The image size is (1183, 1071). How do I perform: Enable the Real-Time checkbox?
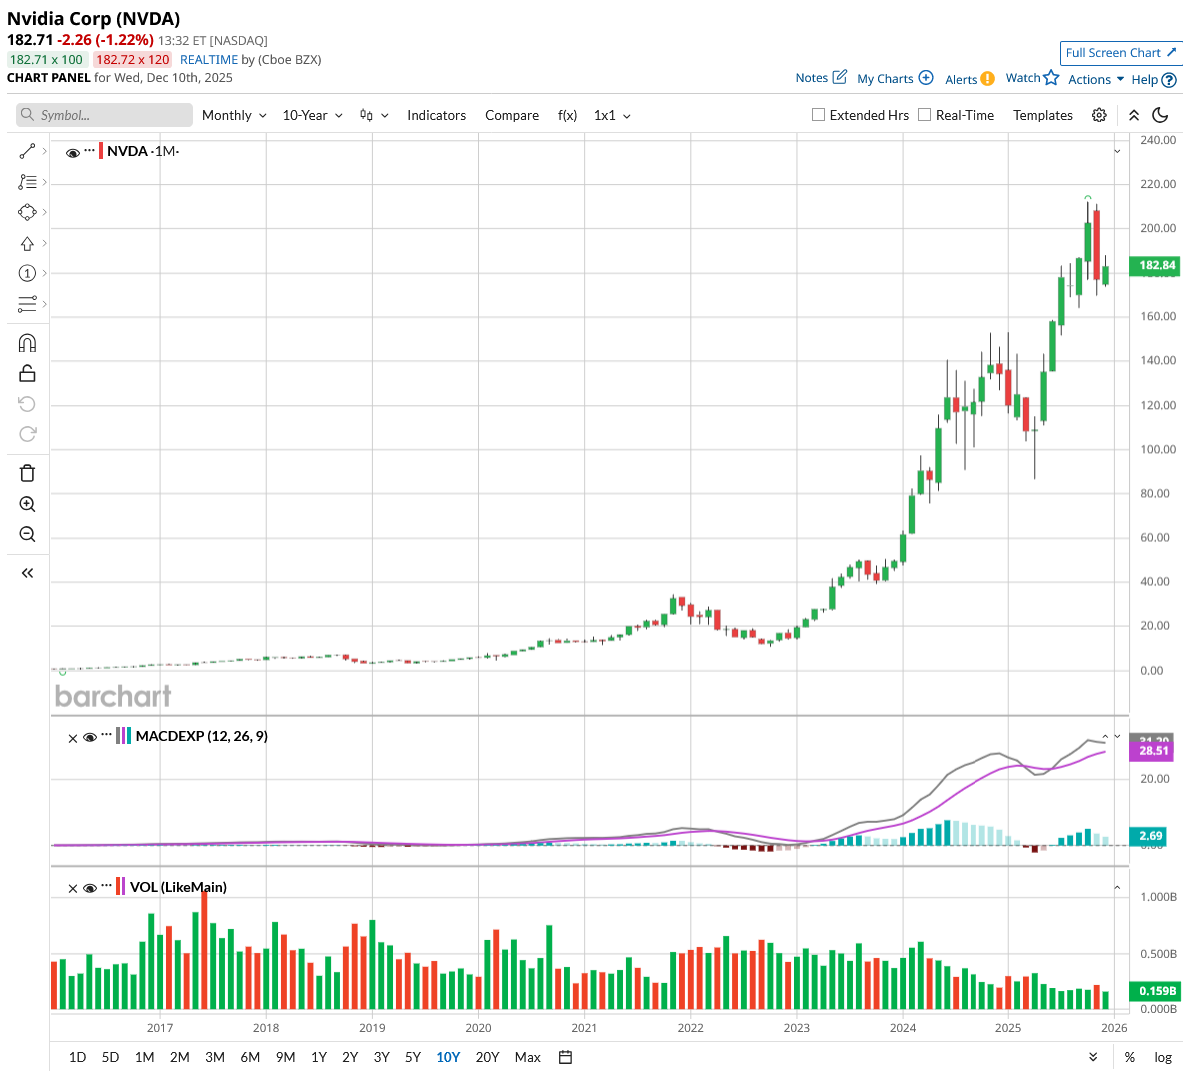click(924, 115)
